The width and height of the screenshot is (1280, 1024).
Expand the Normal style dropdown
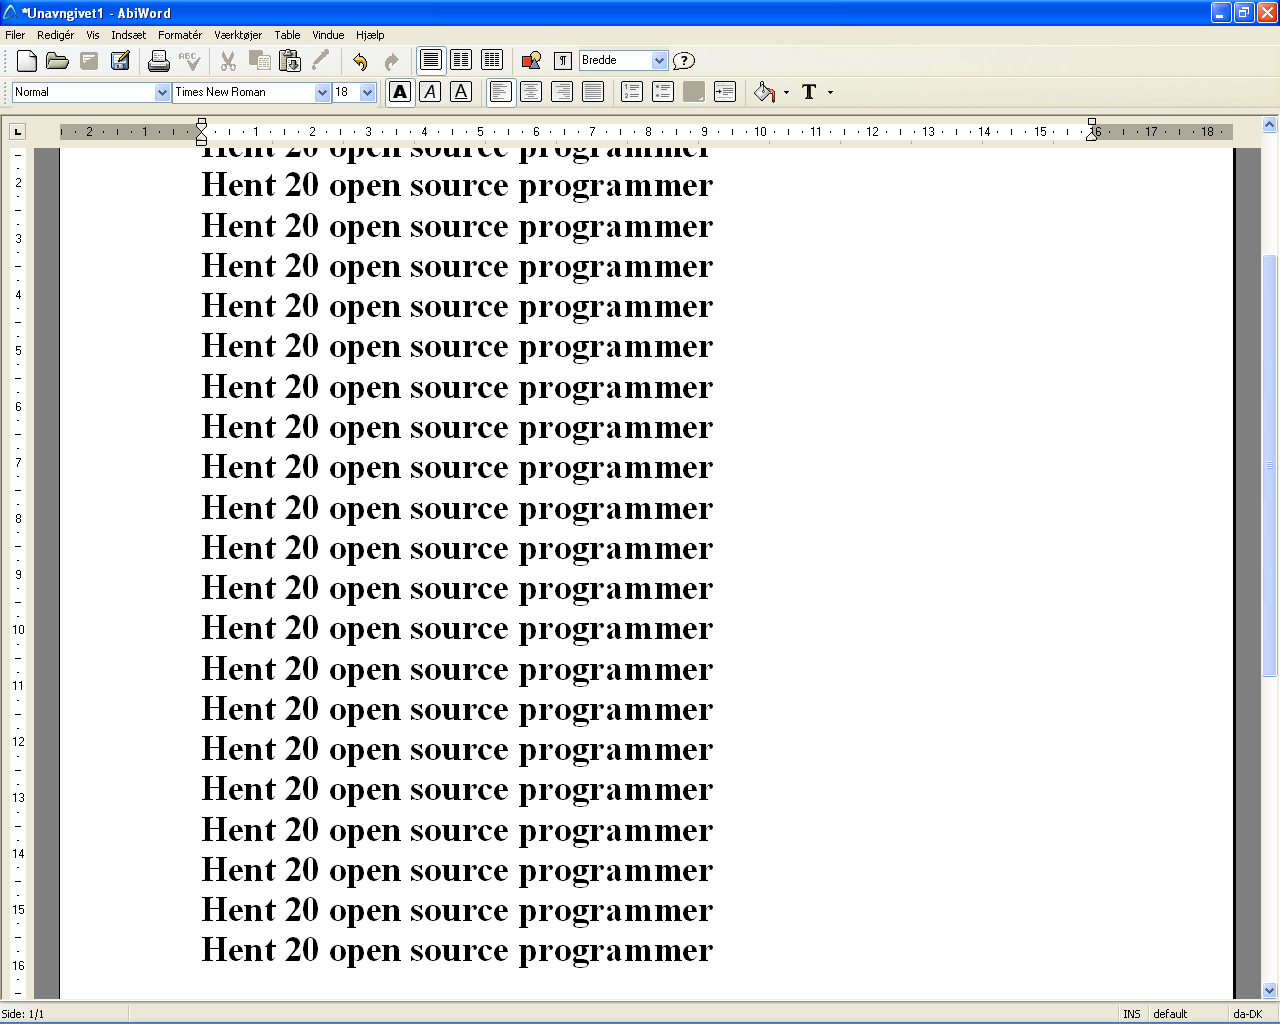pyautogui.click(x=162, y=92)
